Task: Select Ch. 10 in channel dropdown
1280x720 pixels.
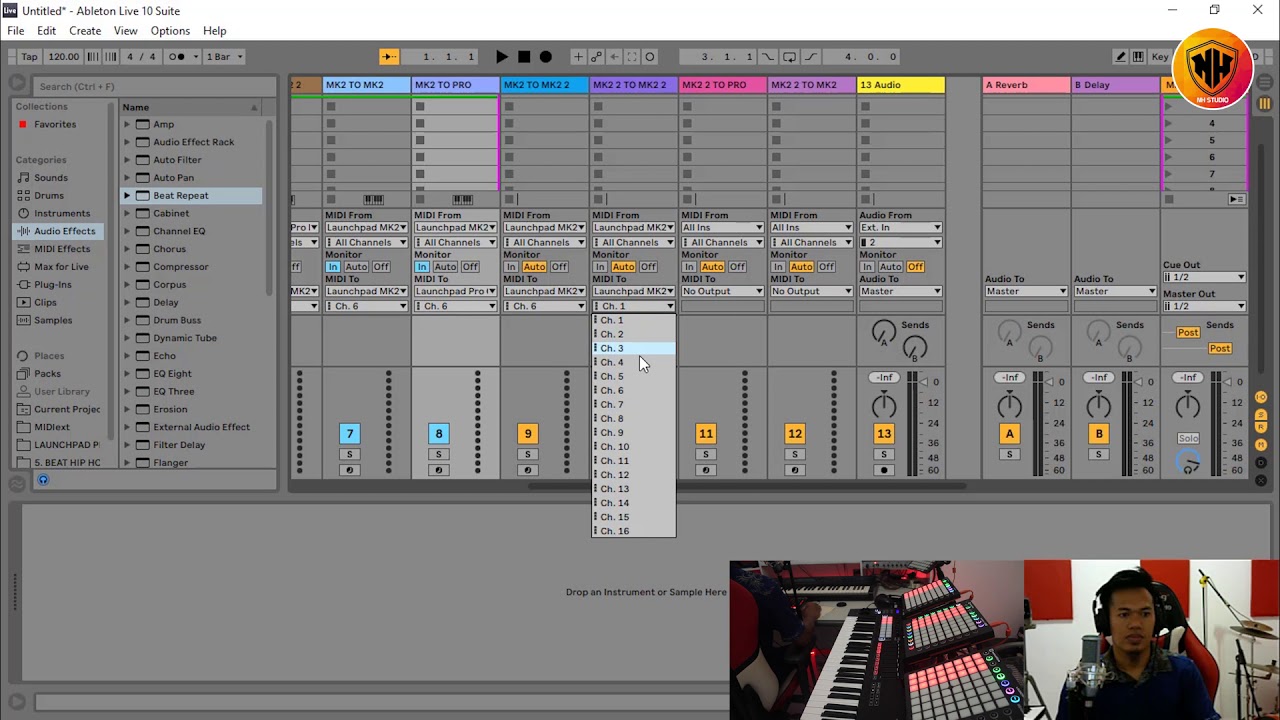Action: point(634,447)
